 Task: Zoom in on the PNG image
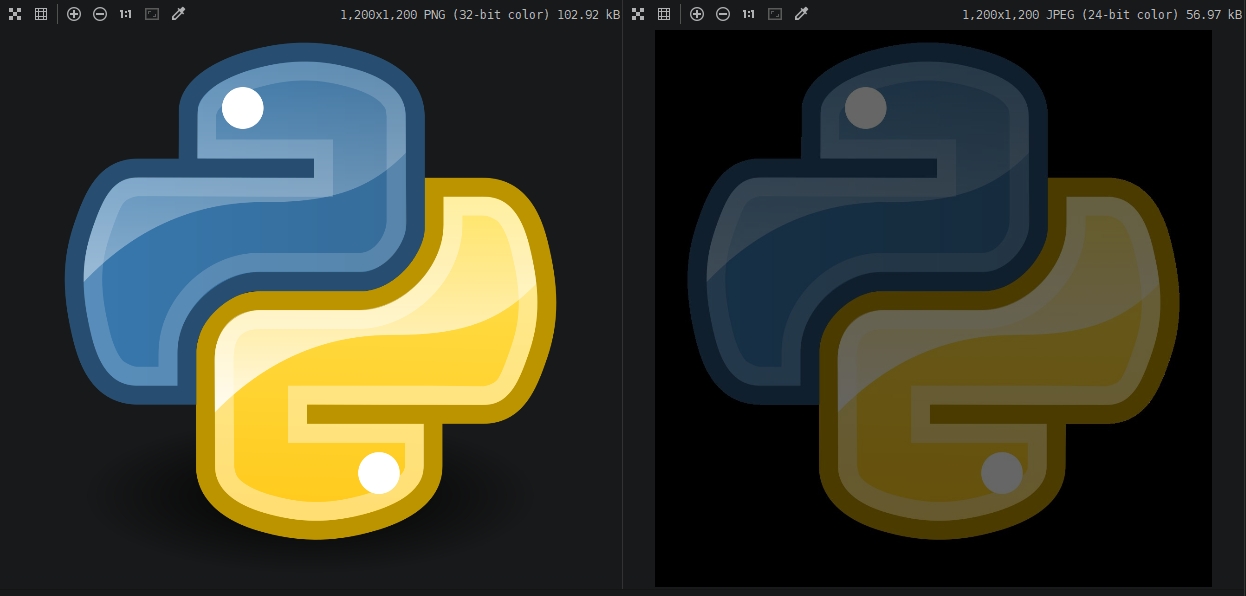point(74,14)
